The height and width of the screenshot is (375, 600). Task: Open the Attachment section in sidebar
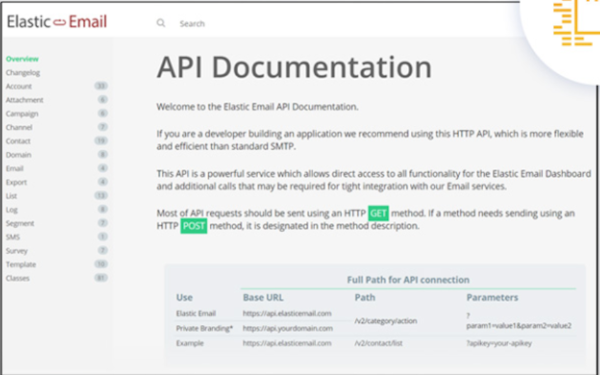[24, 100]
